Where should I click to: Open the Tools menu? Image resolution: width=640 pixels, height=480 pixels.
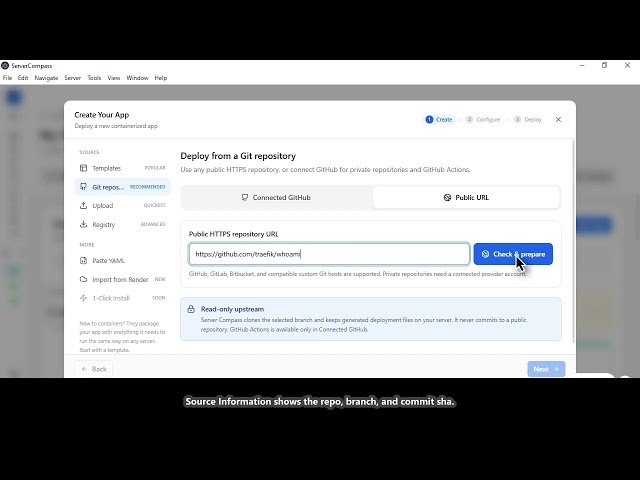point(94,78)
